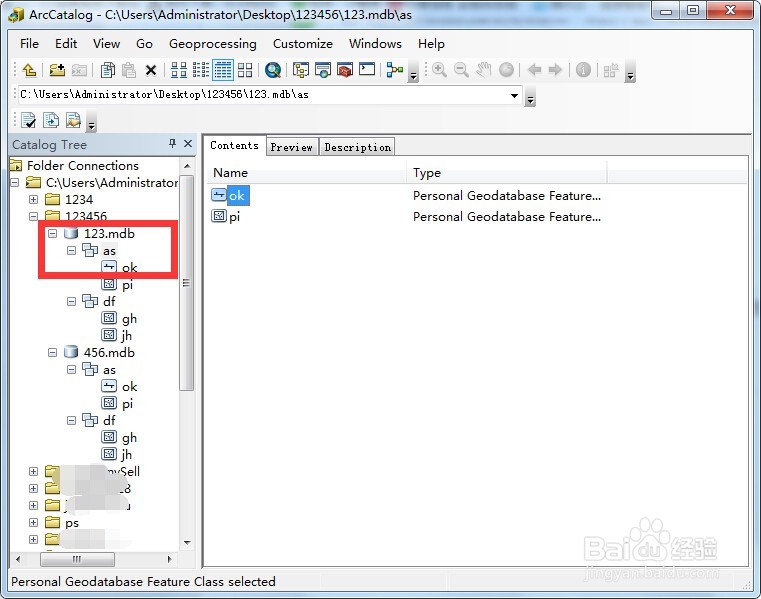
Task: Click the Connect To Folder icon
Action: (57, 70)
